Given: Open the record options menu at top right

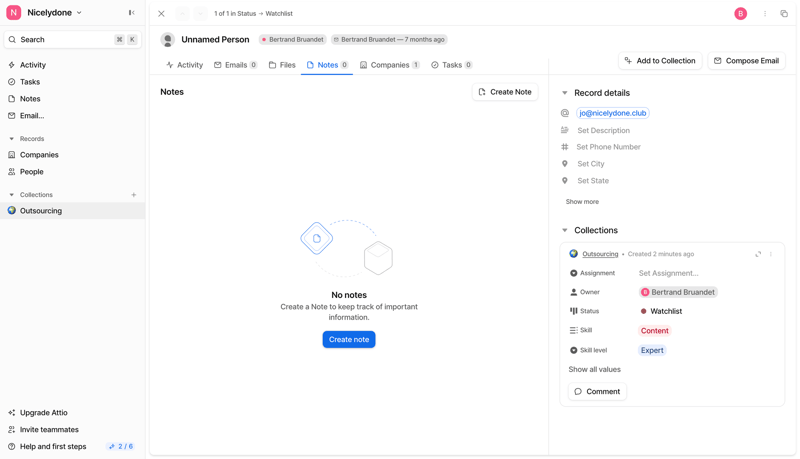Looking at the screenshot, I should 765,14.
